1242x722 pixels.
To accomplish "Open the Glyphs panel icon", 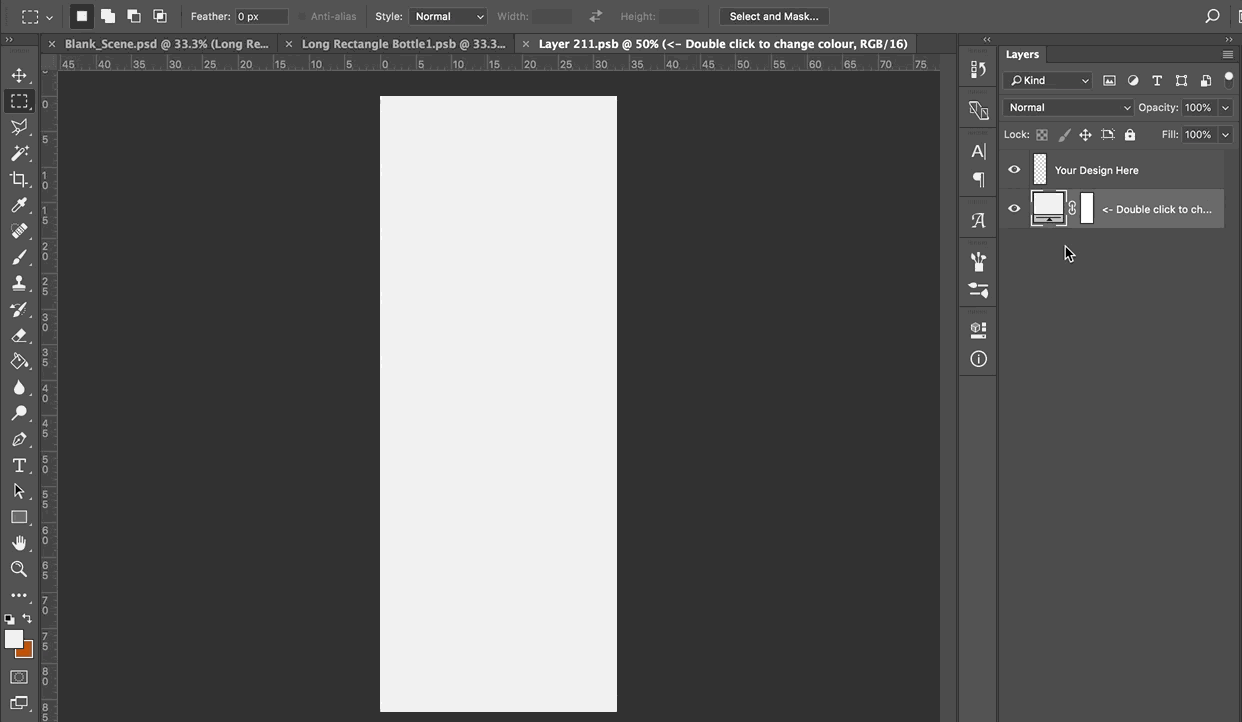I will [978, 220].
